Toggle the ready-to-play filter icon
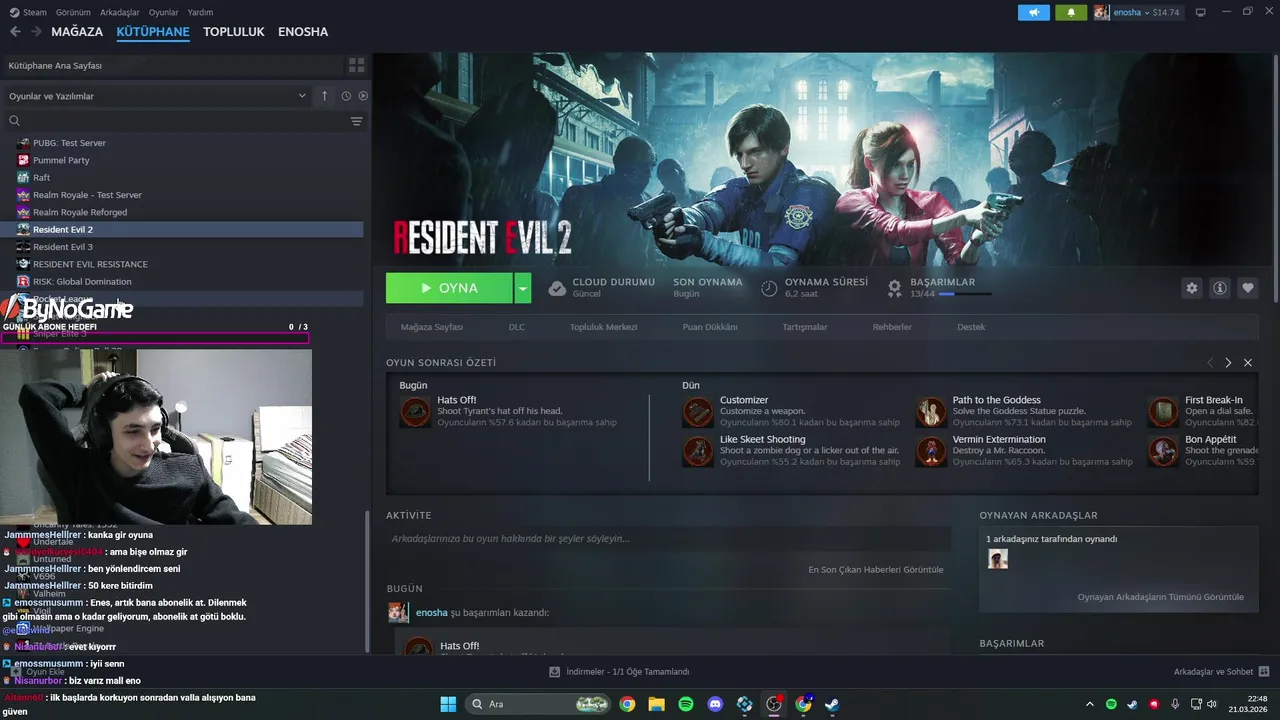Viewport: 1280px width, 720px height. pos(363,96)
